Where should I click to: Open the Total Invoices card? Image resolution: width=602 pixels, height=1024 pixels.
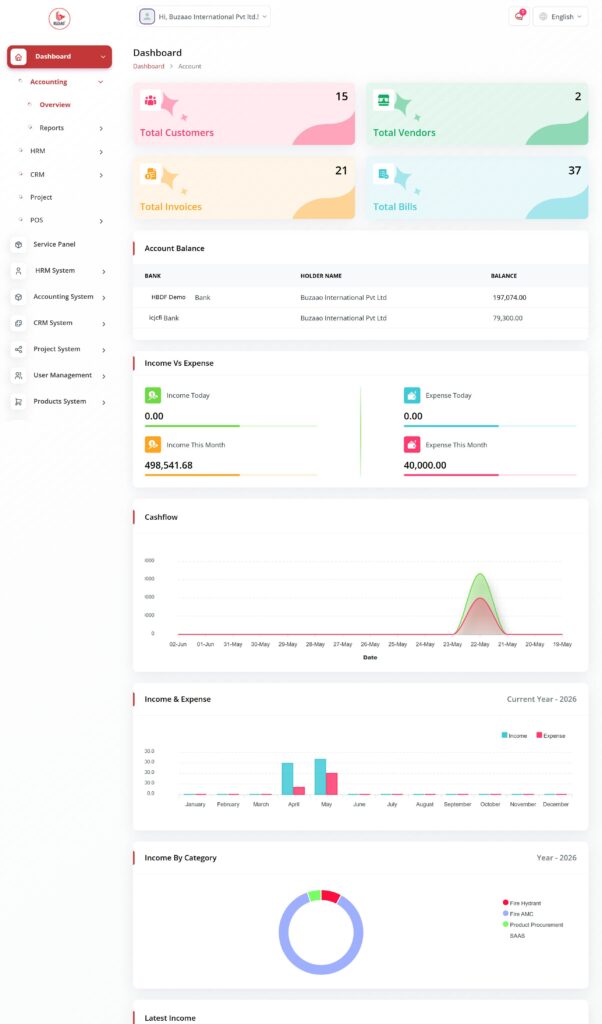click(x=244, y=187)
